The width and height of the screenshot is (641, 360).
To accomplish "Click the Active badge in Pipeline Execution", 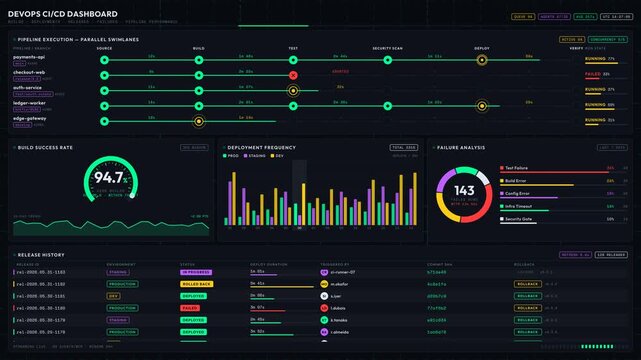I will pyautogui.click(x=572, y=40).
